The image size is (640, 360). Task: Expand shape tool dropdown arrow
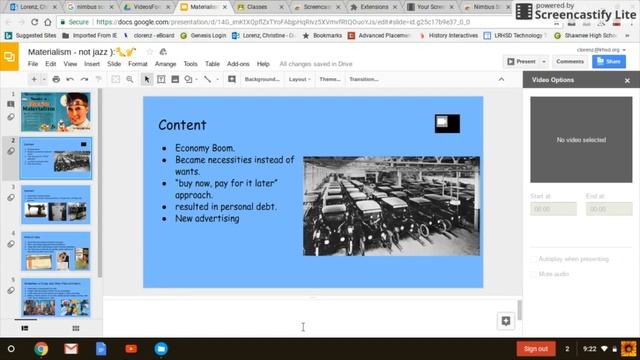click(x=196, y=79)
